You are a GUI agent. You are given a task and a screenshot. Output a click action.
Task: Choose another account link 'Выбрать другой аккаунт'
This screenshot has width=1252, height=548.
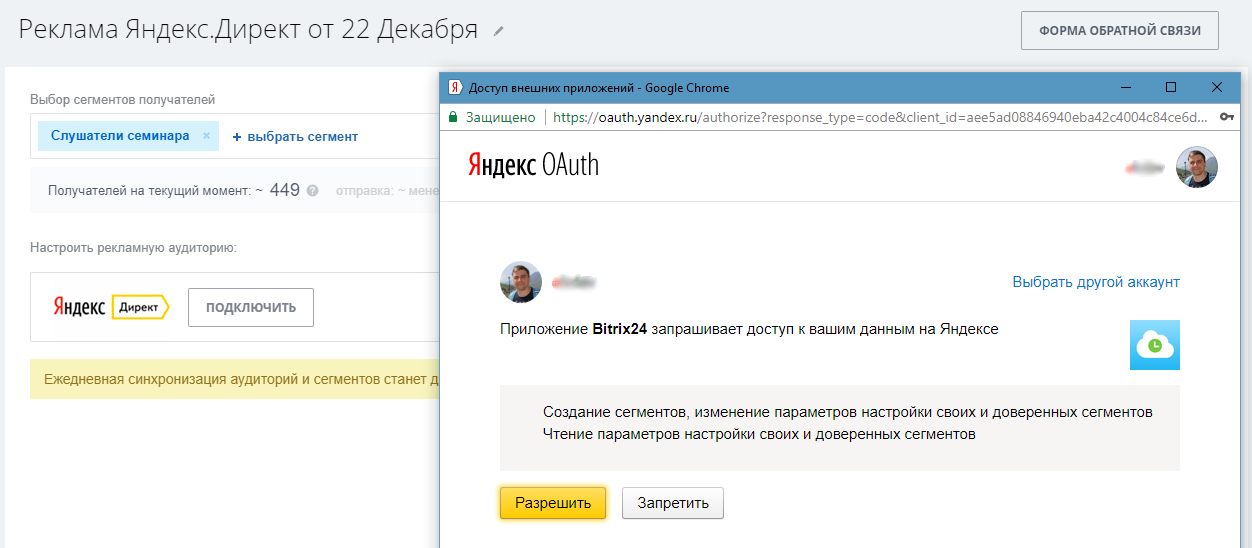coord(1096,282)
